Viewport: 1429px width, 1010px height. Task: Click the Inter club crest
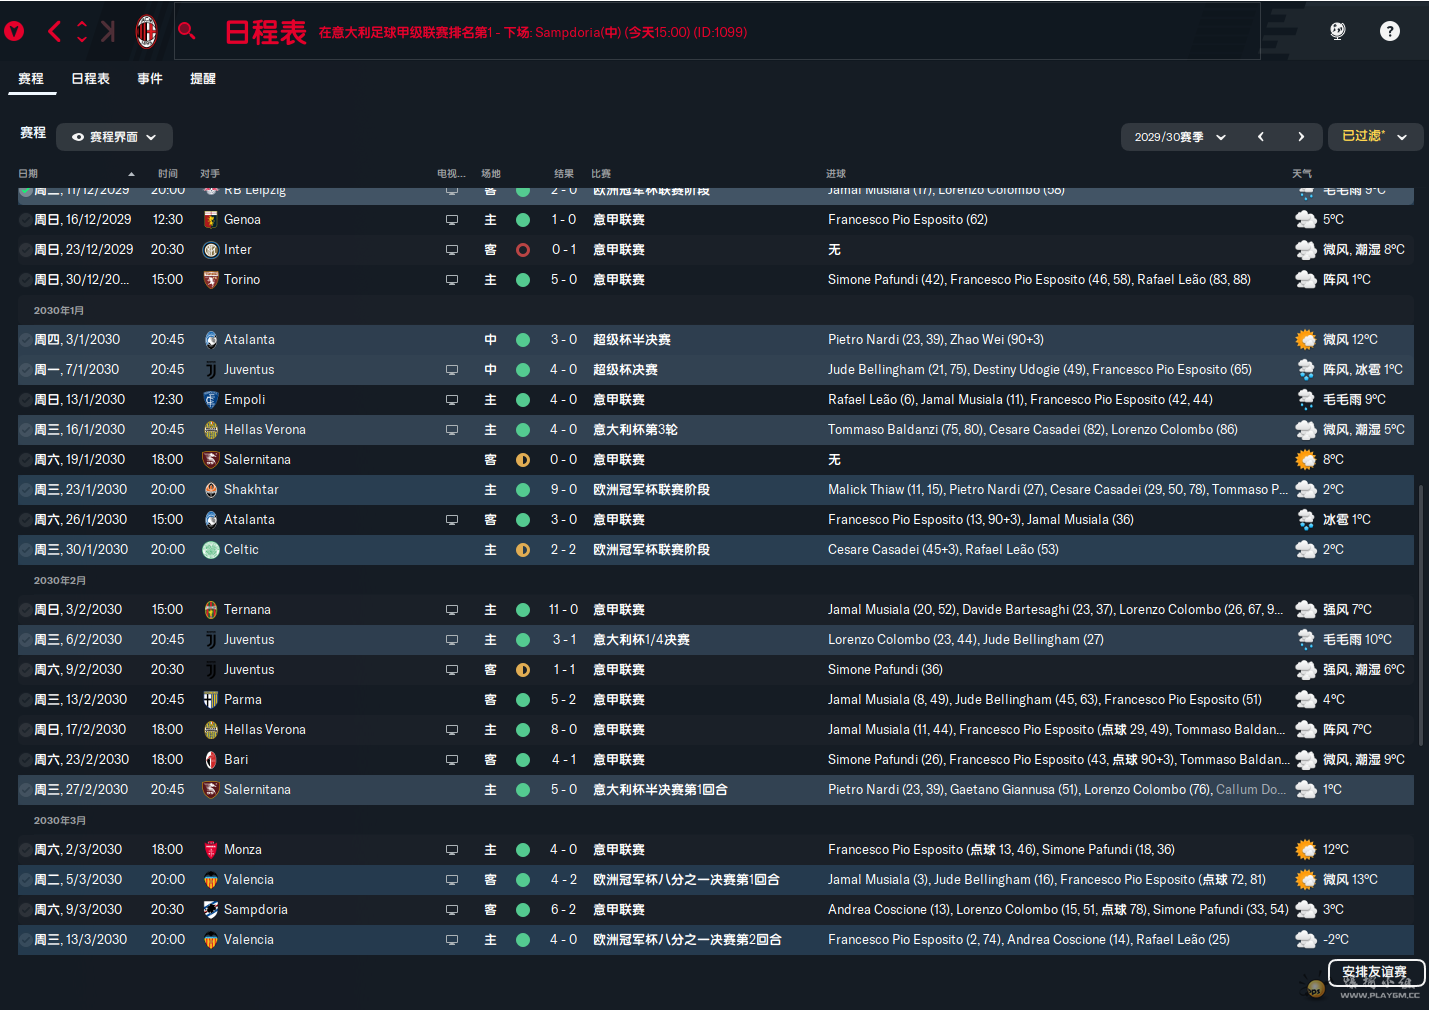tap(211, 250)
